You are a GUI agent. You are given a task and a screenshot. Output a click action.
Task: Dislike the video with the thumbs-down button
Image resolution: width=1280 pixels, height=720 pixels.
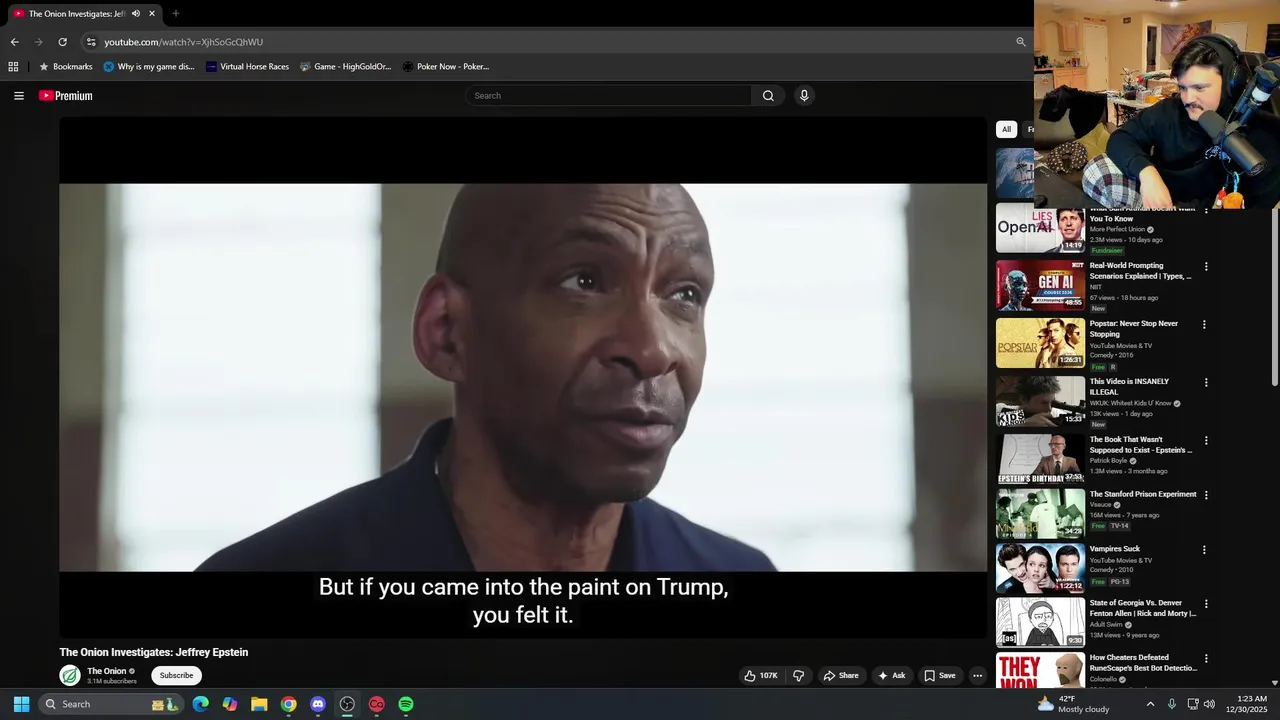click(x=798, y=676)
